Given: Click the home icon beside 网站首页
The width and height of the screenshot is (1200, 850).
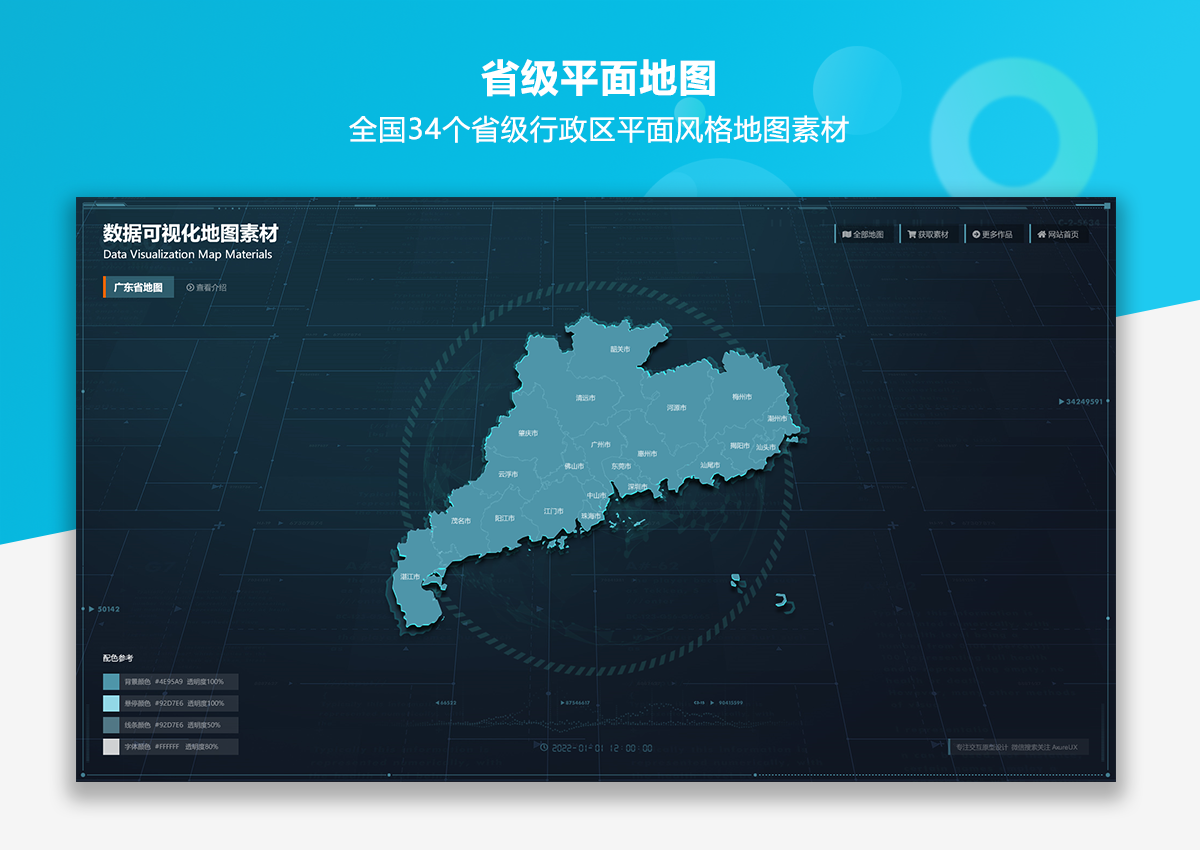Looking at the screenshot, I should click(x=1041, y=235).
